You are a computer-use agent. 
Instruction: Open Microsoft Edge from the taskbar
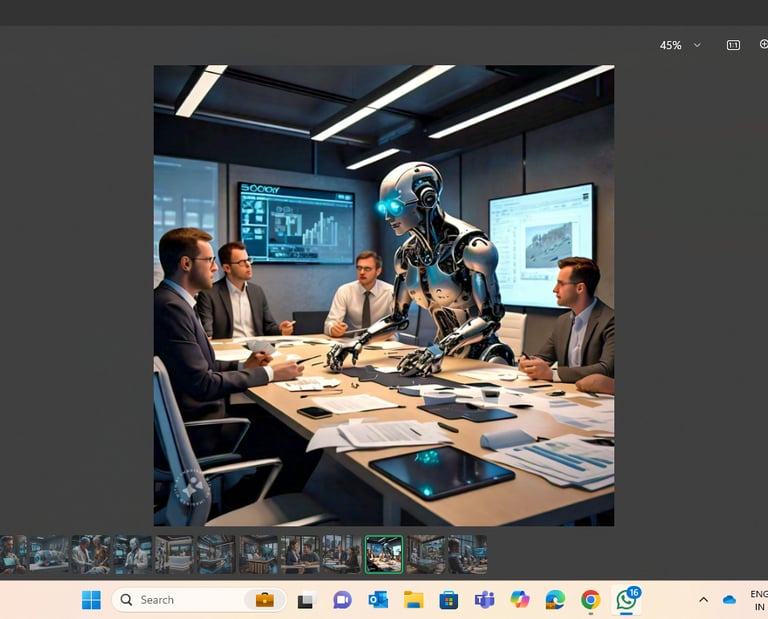(x=555, y=600)
